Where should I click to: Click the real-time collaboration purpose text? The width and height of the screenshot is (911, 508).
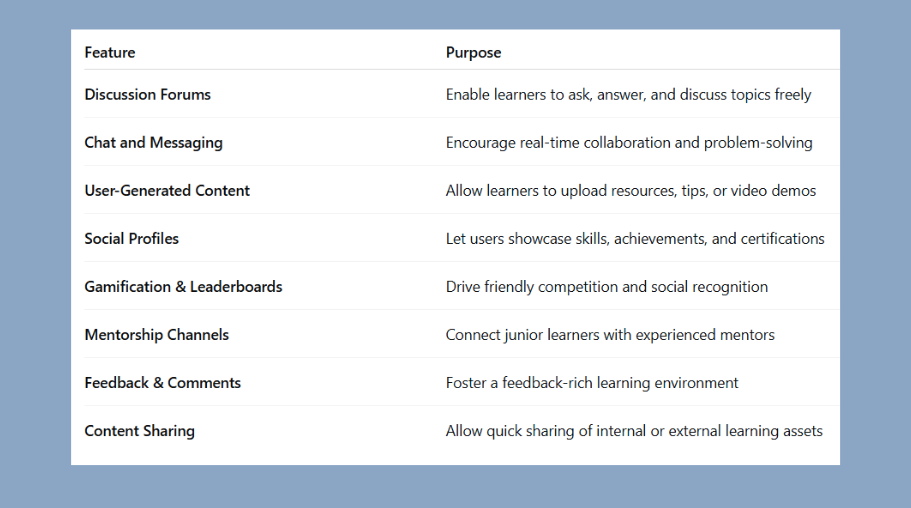pos(629,143)
